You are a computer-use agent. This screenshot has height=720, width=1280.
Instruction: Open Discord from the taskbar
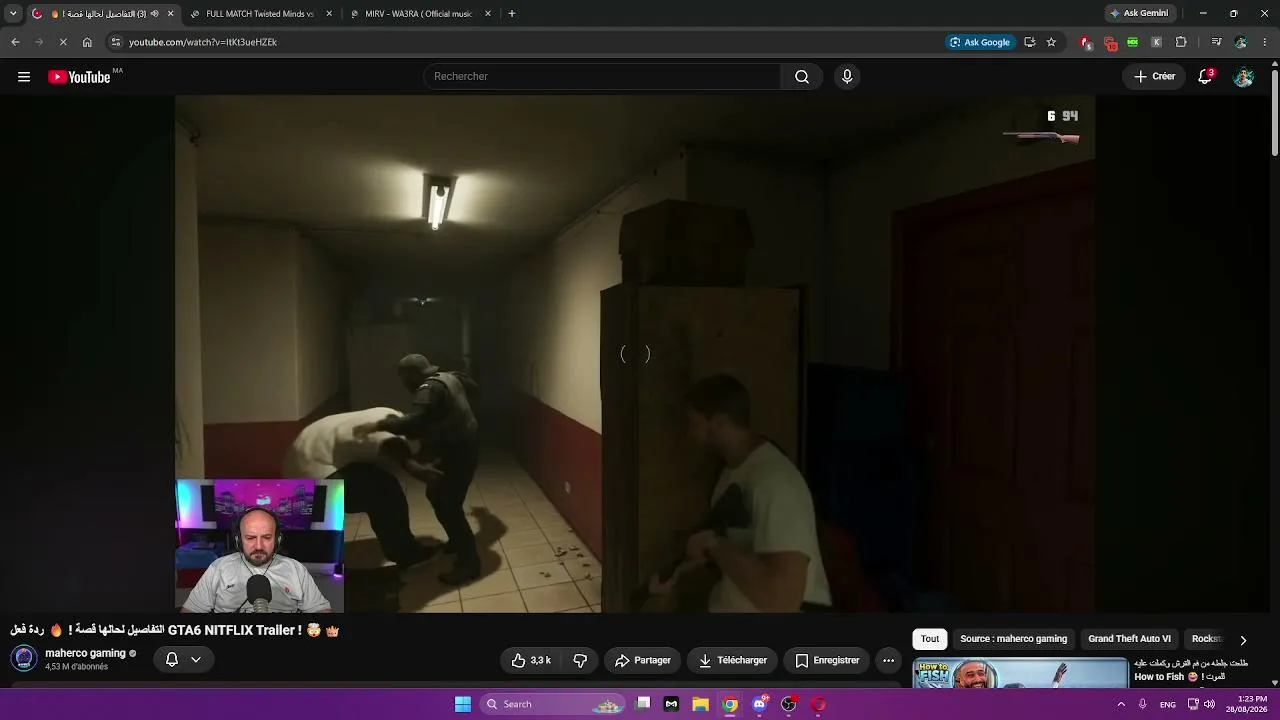(760, 704)
